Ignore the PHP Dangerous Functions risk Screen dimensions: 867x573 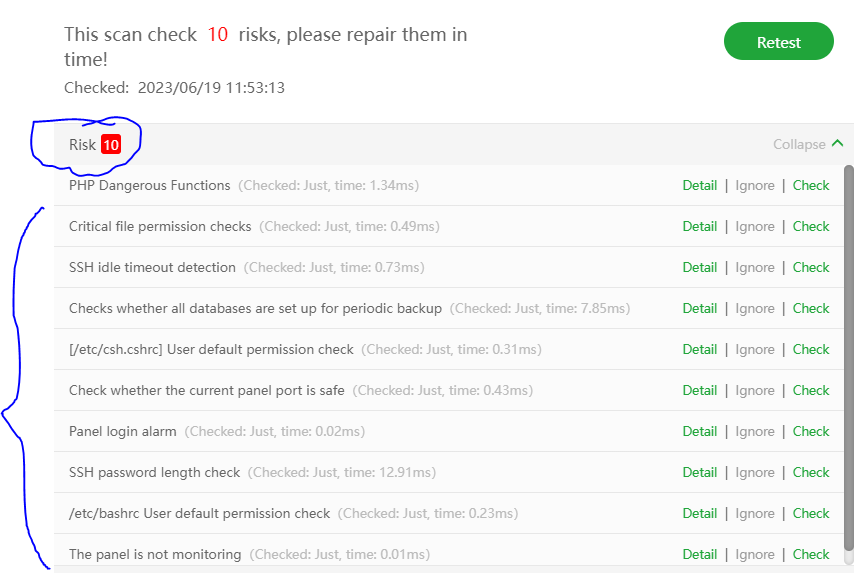(x=755, y=185)
